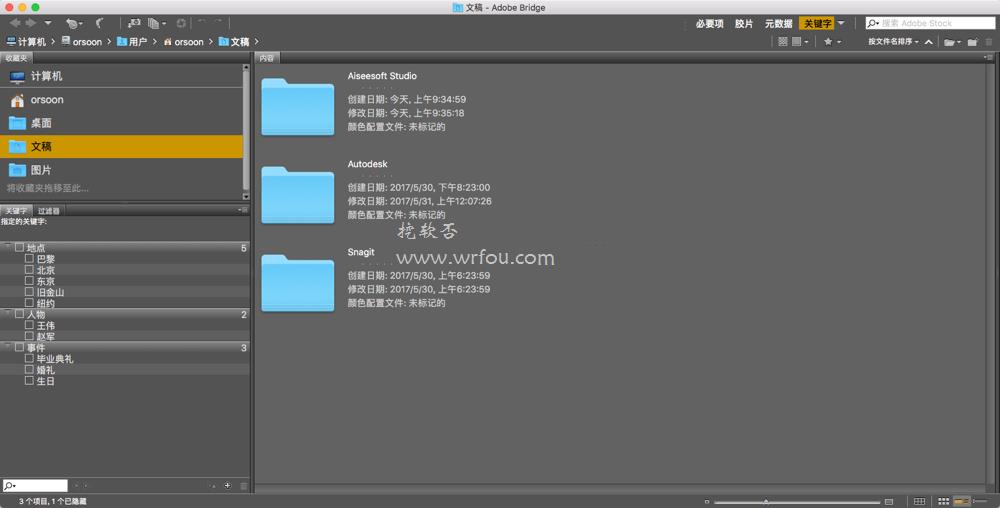Open the thumbnail quality options dropdown
The width and height of the screenshot is (1000, 508).
click(800, 41)
